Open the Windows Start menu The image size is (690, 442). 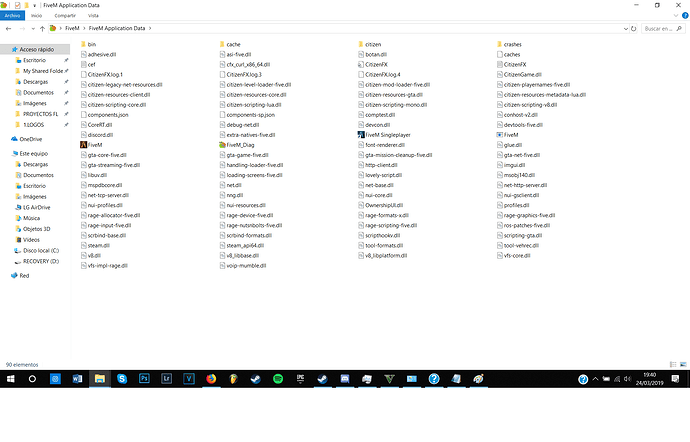point(11,379)
